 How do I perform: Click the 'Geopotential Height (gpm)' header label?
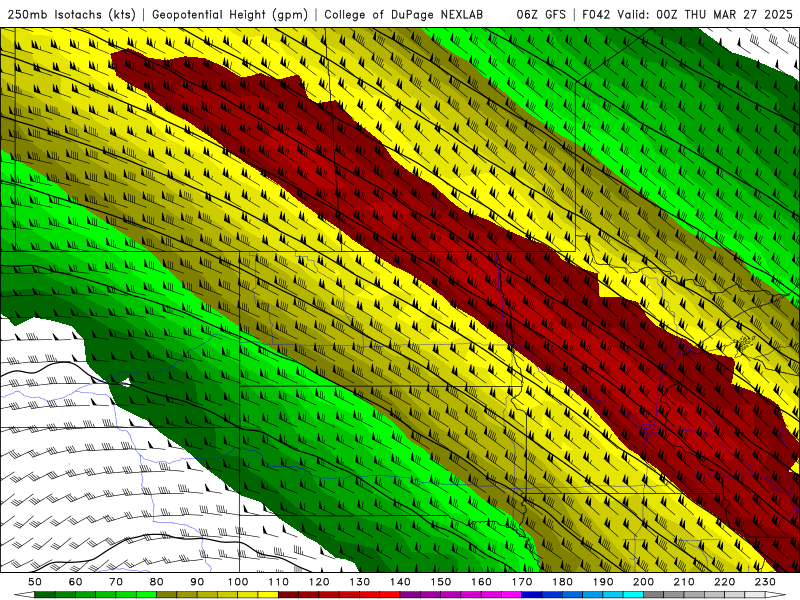(230, 15)
